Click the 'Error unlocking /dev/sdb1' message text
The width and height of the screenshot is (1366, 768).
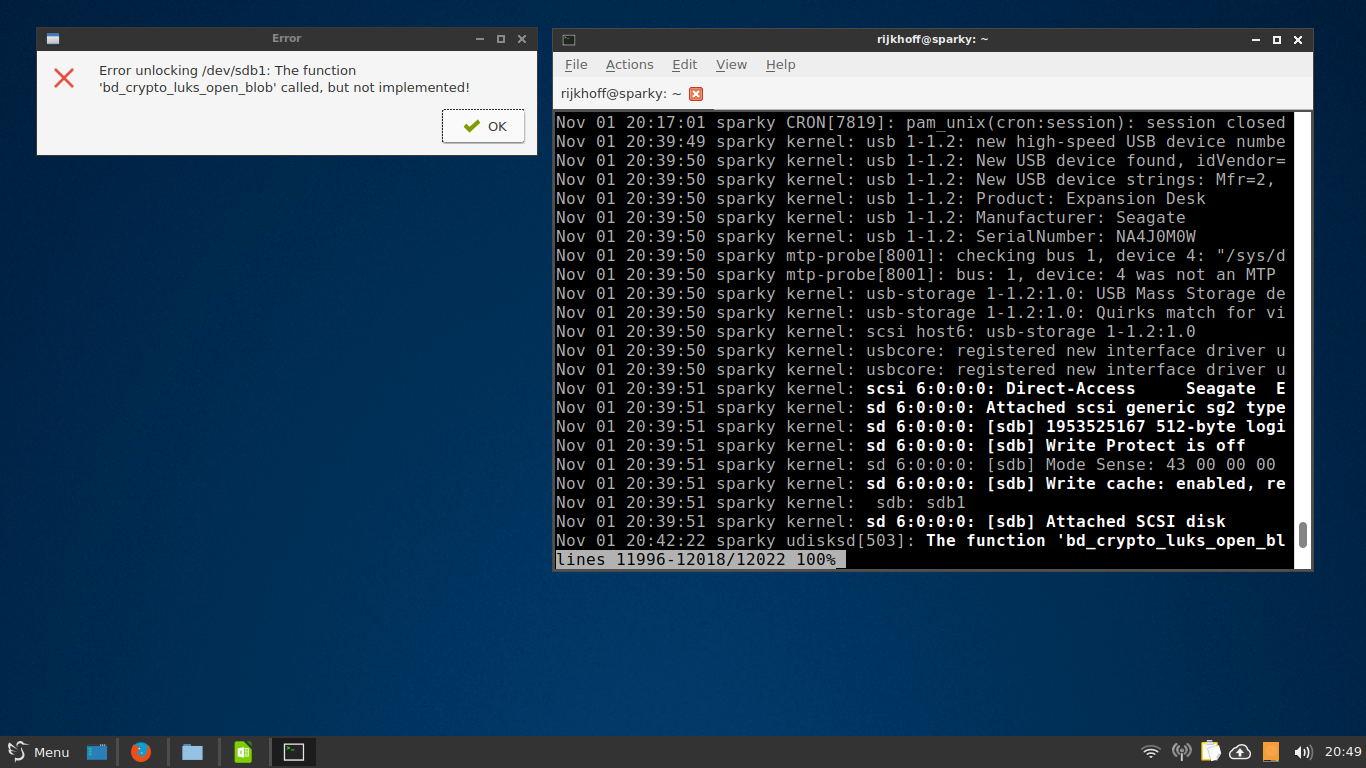tap(284, 79)
